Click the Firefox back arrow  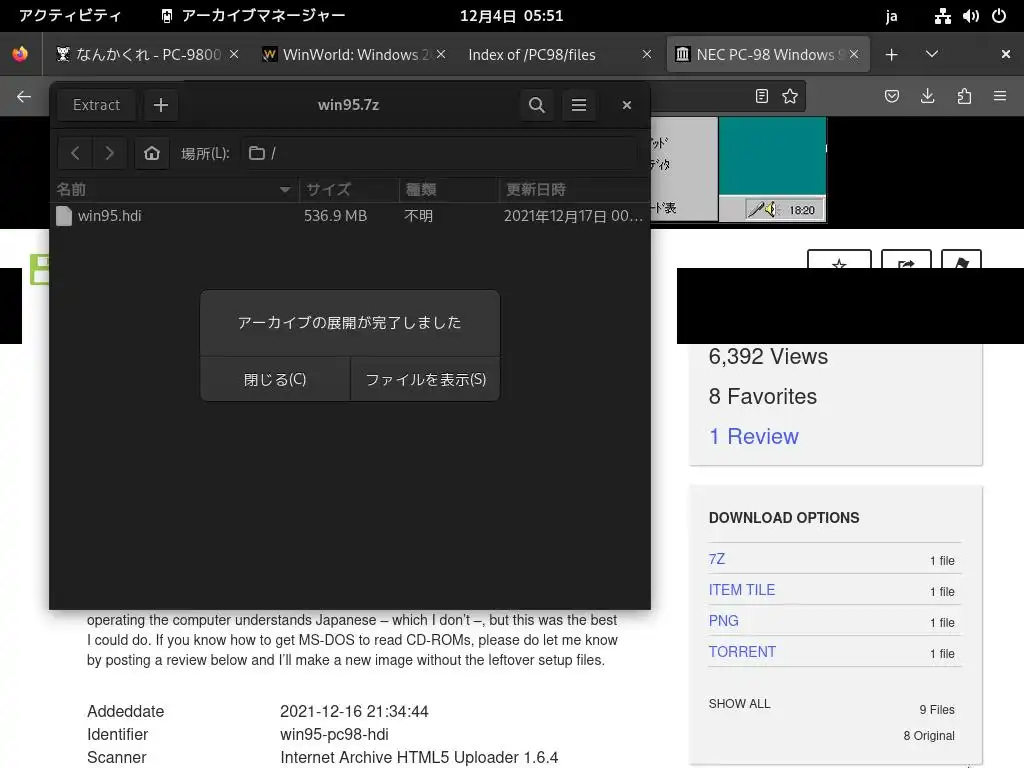coord(24,97)
